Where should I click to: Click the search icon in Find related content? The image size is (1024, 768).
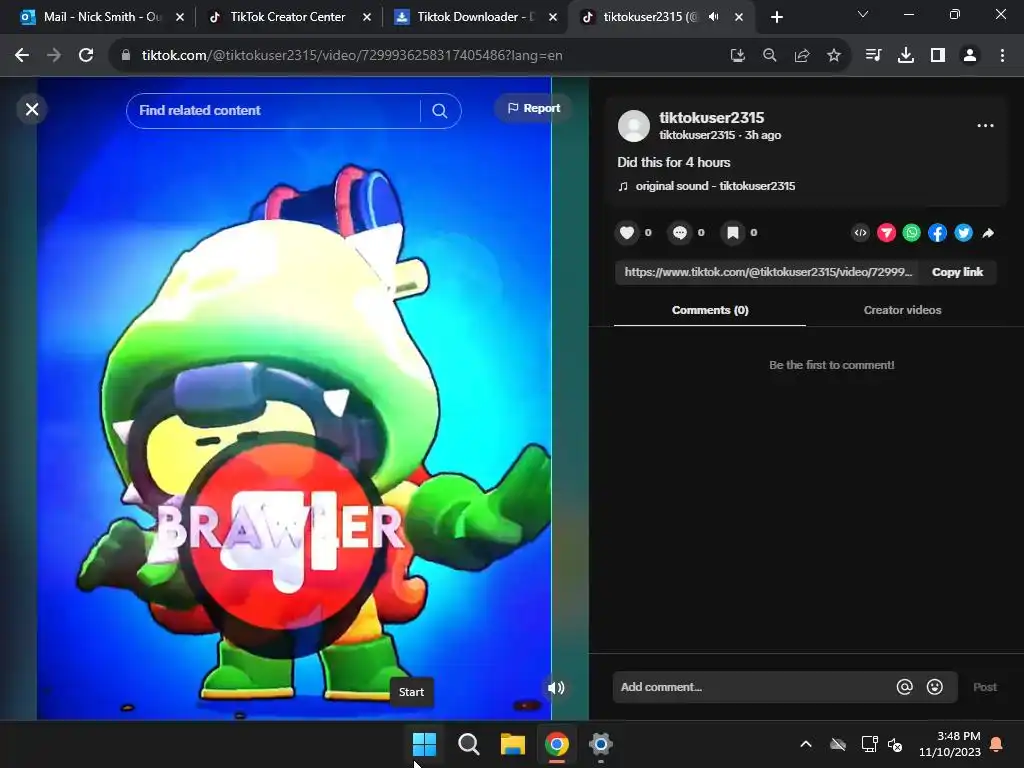click(x=440, y=111)
